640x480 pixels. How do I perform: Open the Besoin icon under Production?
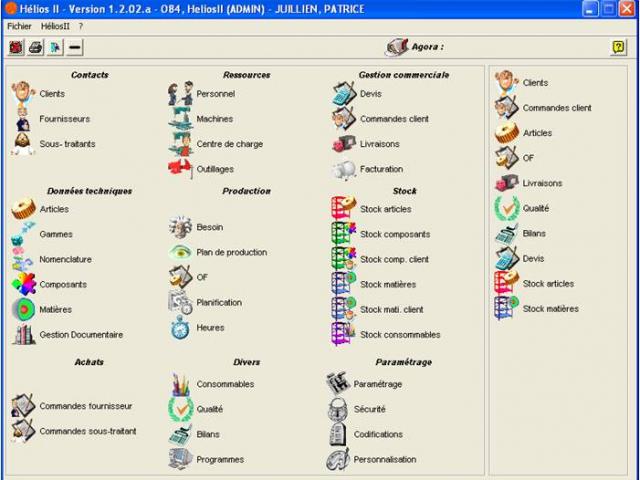[x=180, y=227]
